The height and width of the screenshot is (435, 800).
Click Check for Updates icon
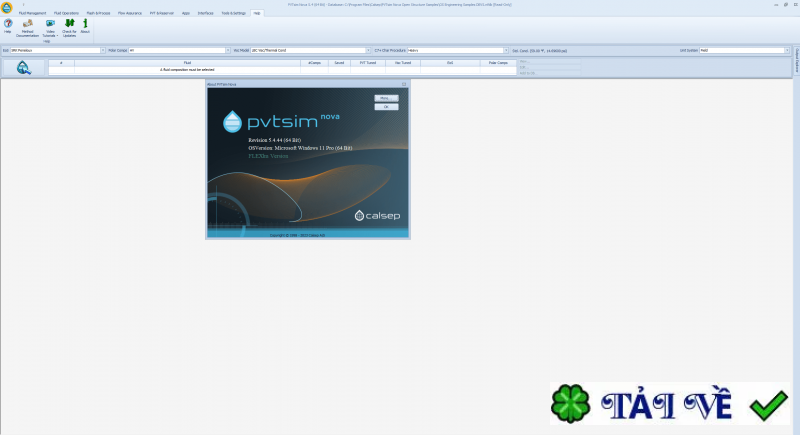69,28
